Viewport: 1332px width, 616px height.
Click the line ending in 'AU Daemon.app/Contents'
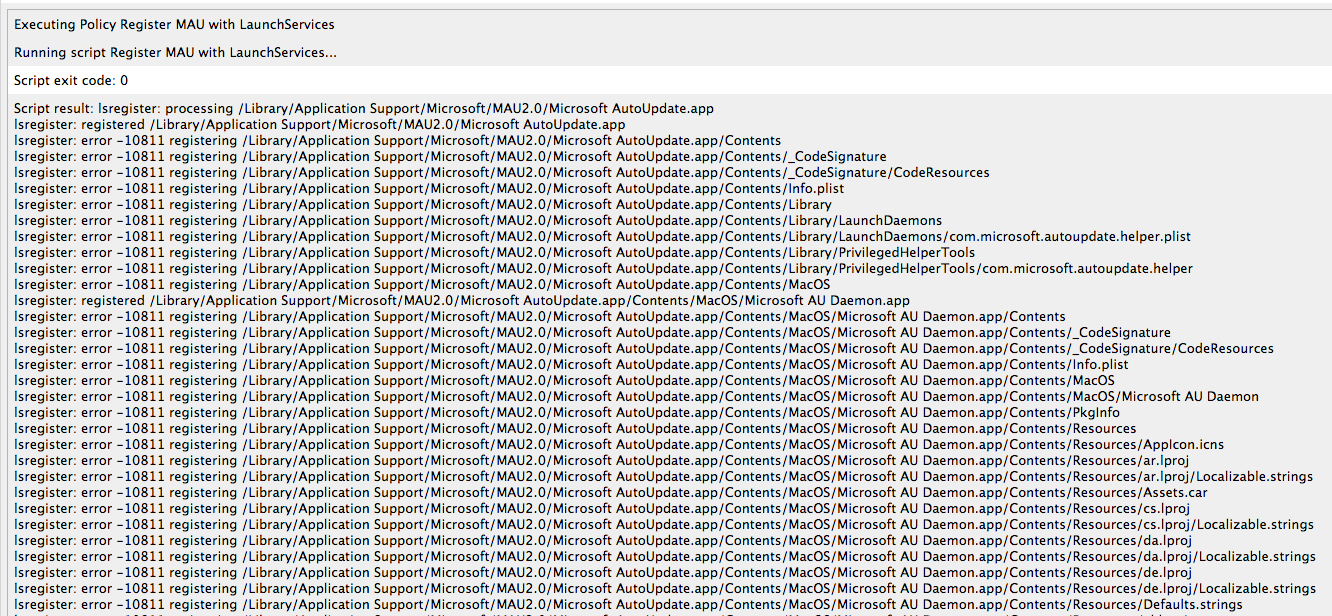click(540, 316)
